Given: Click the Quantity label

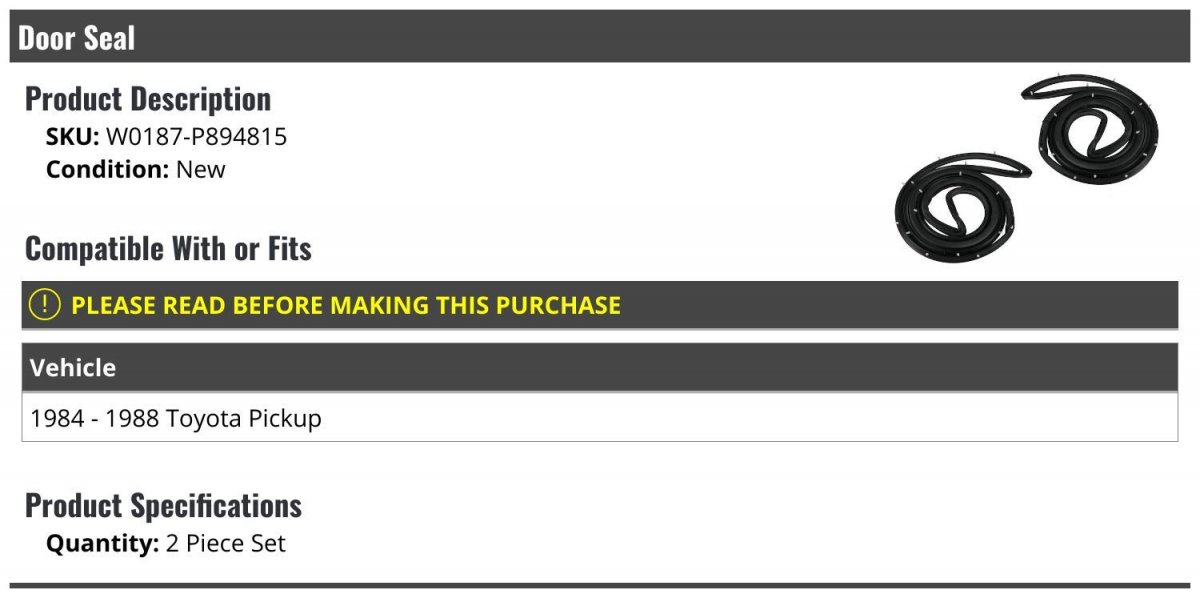Looking at the screenshot, I should [103, 544].
